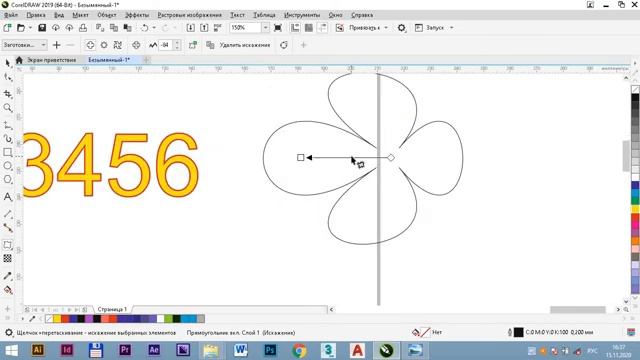Click Add New Distortion button
The height and width of the screenshot is (360, 640).
193,45
